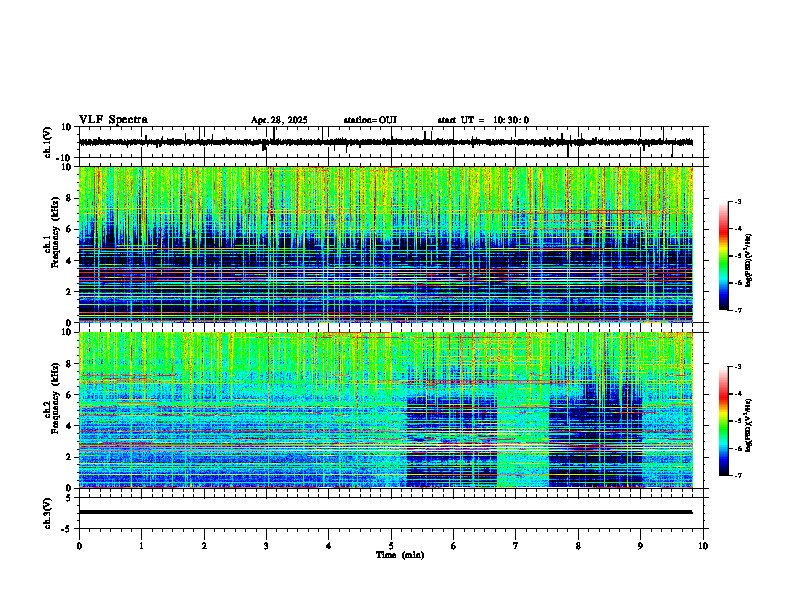Click the "3" tick on the Time axis
Image resolution: width=792 pixels, height=612 pixels.
click(266, 546)
